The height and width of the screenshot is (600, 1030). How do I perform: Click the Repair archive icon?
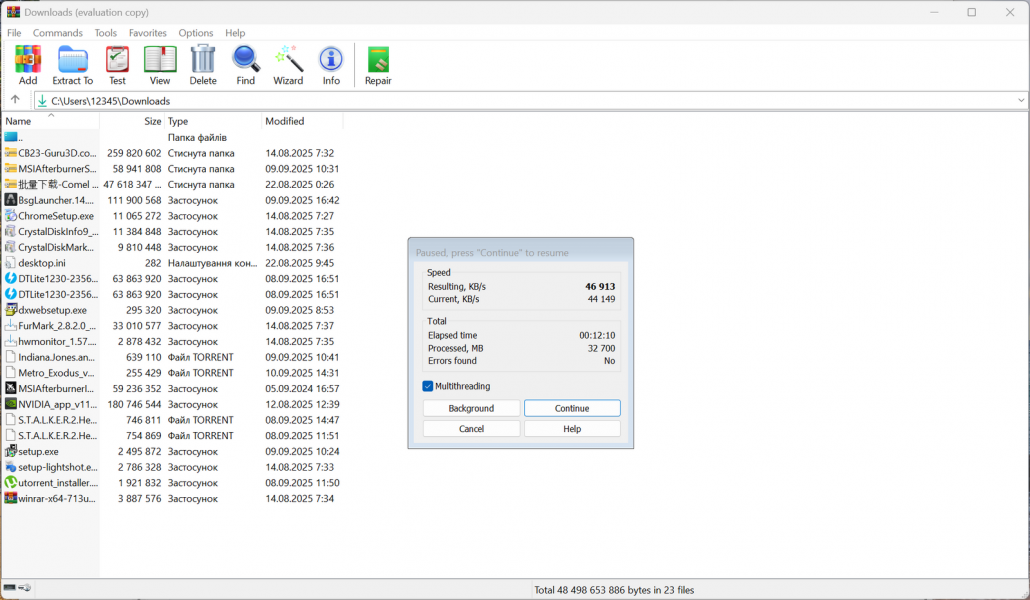378,62
